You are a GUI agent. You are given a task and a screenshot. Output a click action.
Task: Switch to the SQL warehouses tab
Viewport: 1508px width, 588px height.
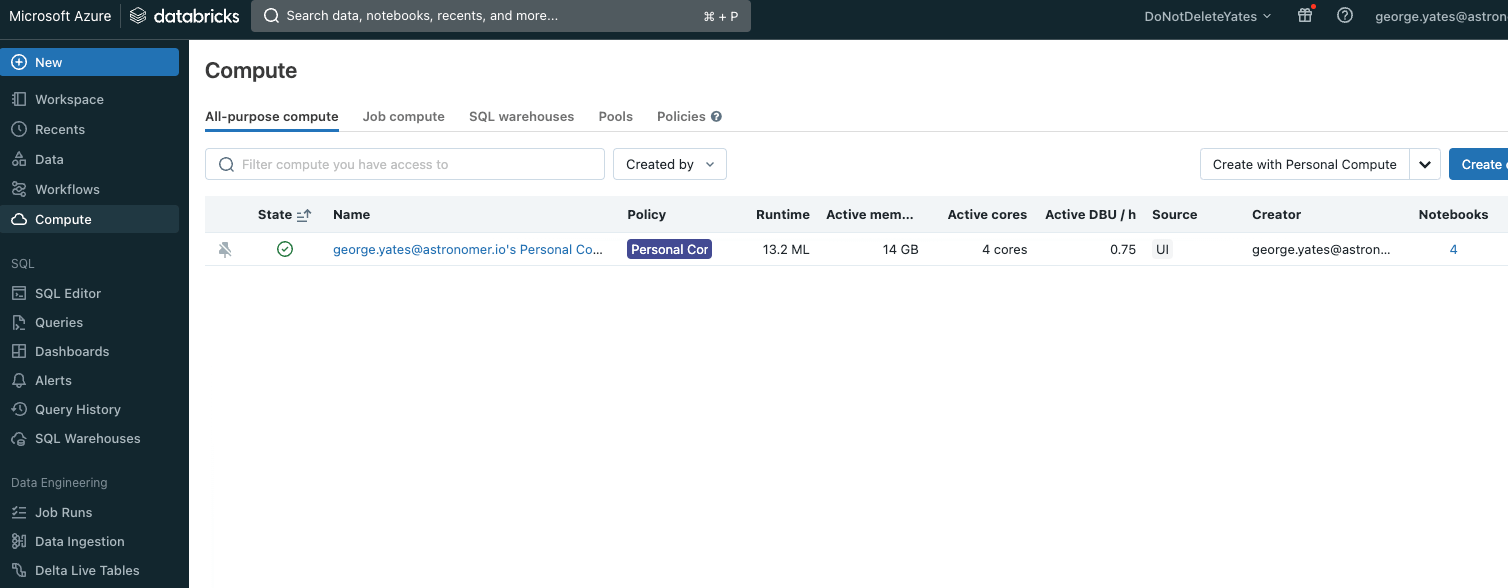point(521,117)
